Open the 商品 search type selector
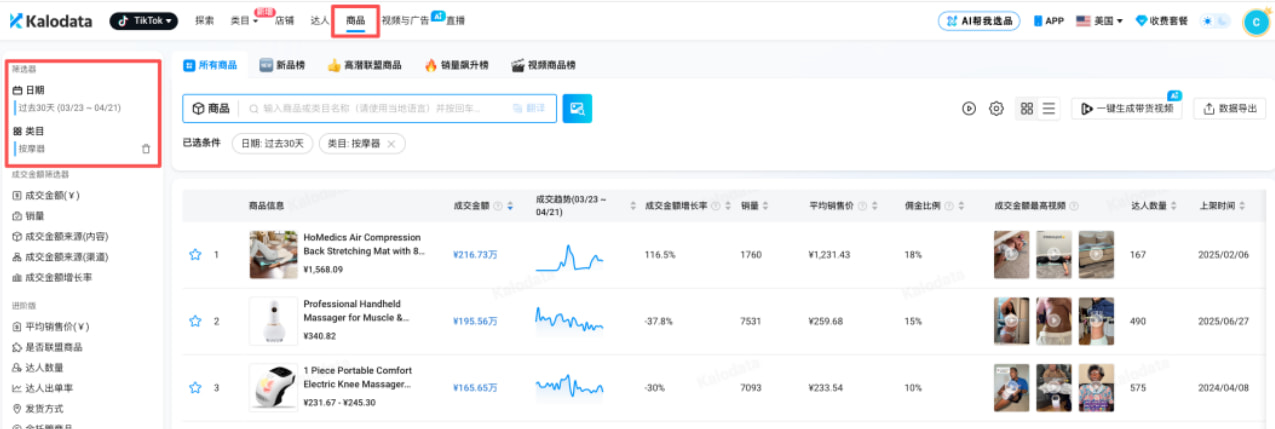The image size is (1275, 429). pyautogui.click(x=211, y=108)
